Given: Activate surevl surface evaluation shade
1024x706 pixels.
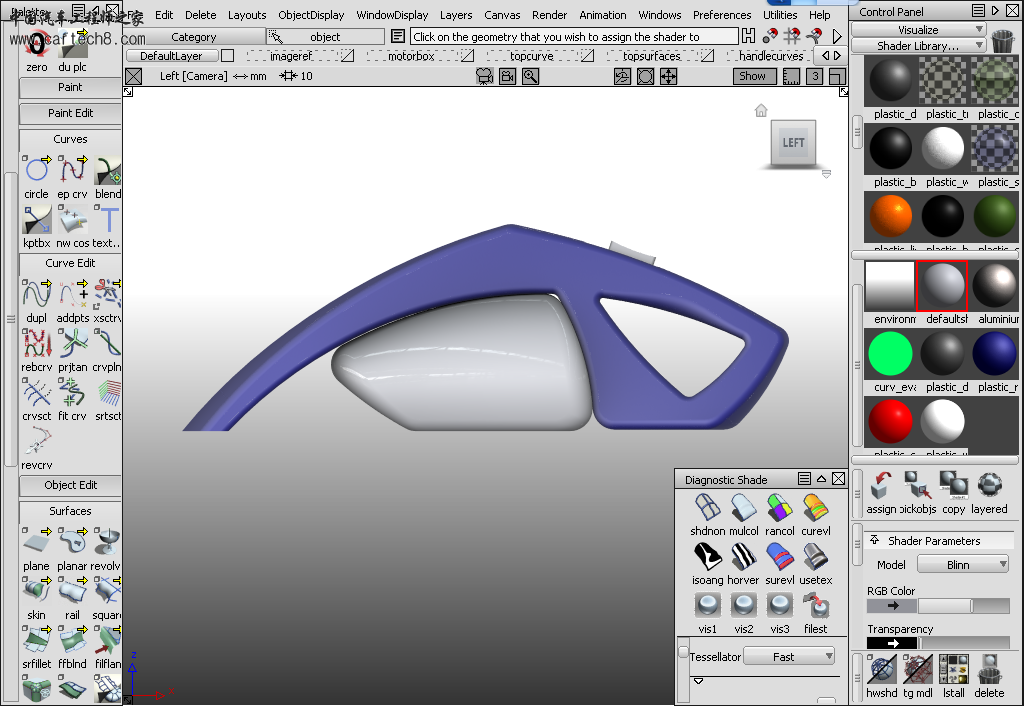Looking at the screenshot, I should [x=780, y=556].
